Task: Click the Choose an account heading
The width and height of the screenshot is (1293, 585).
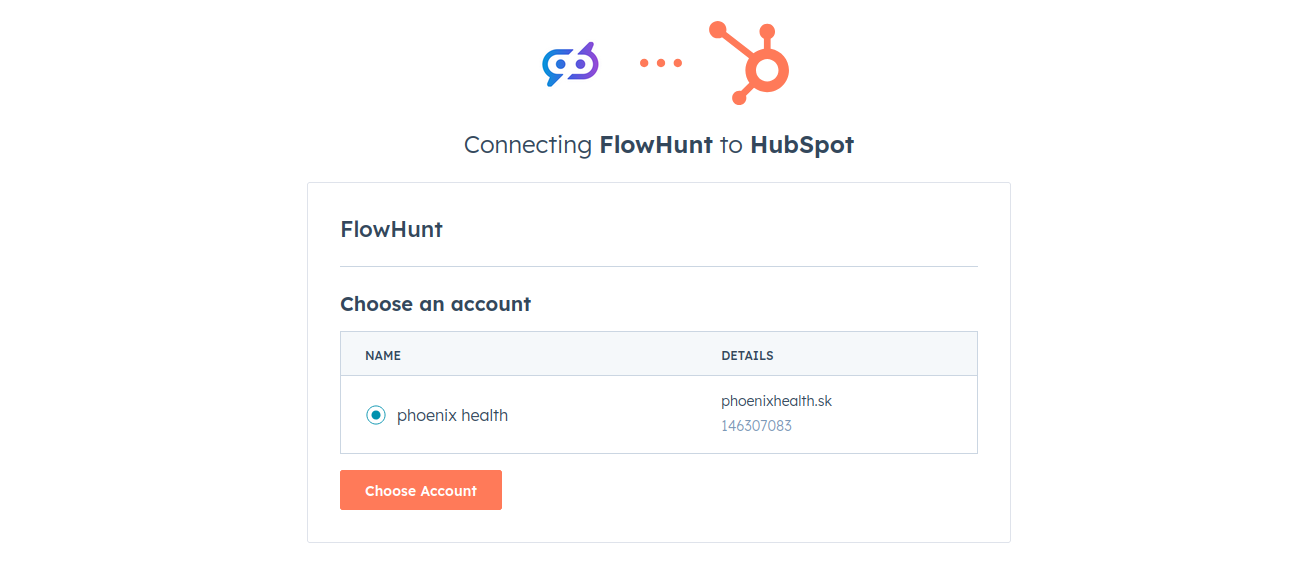Action: pyautogui.click(x=435, y=304)
